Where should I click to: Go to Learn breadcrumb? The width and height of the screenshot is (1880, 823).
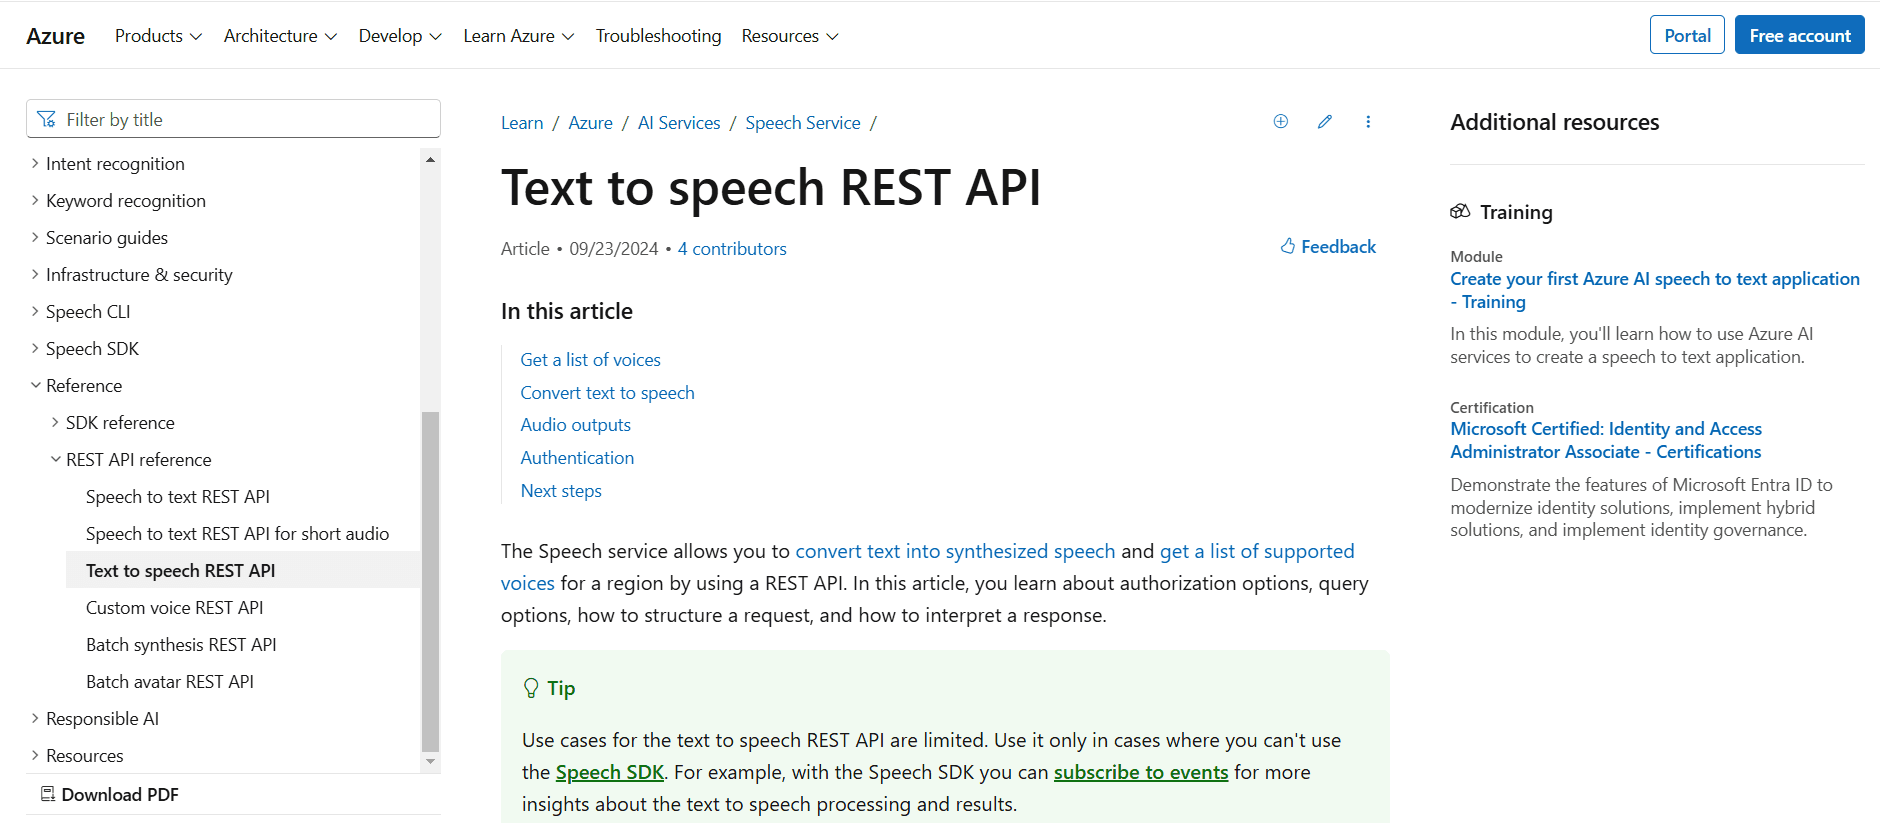point(522,123)
